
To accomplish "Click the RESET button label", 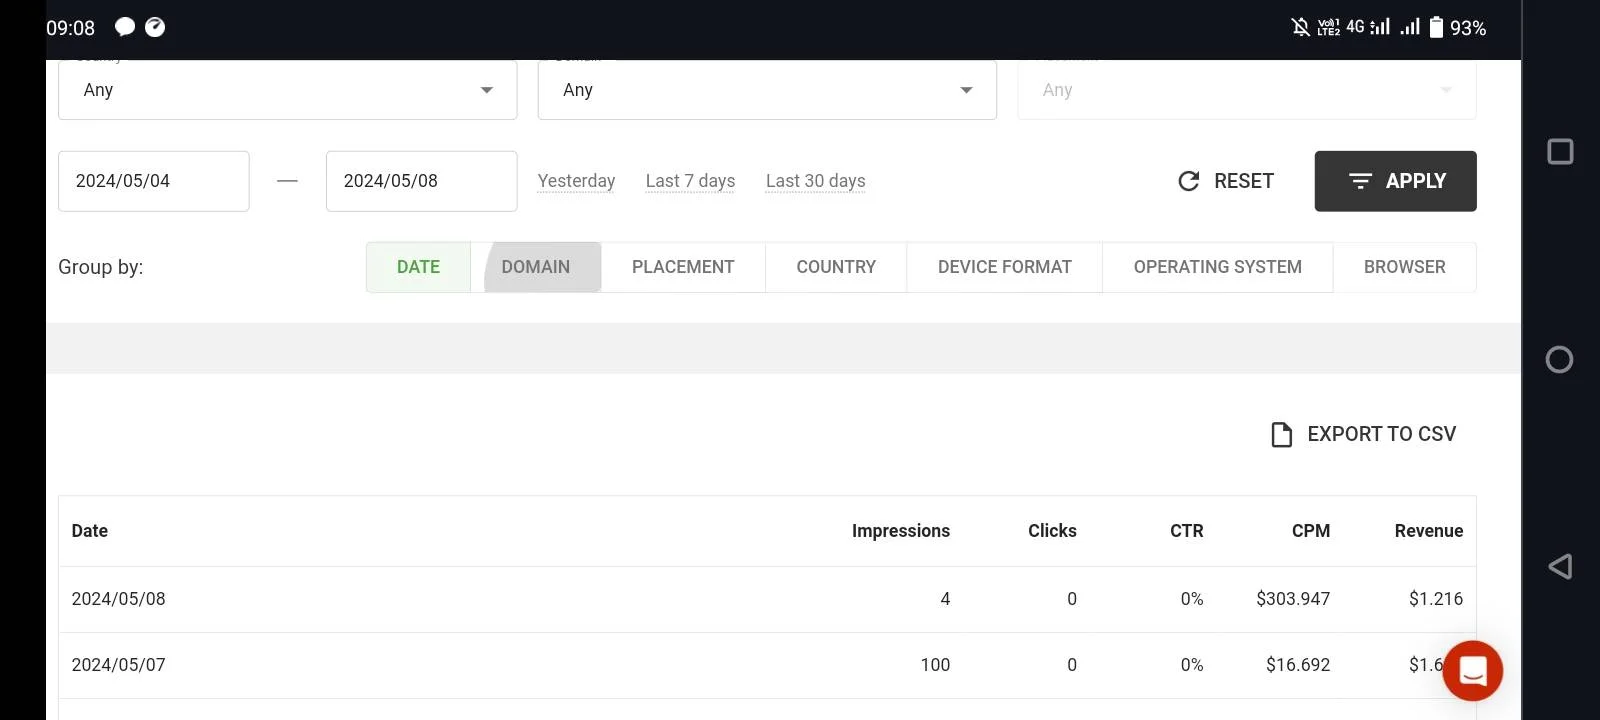I will pyautogui.click(x=1244, y=181).
